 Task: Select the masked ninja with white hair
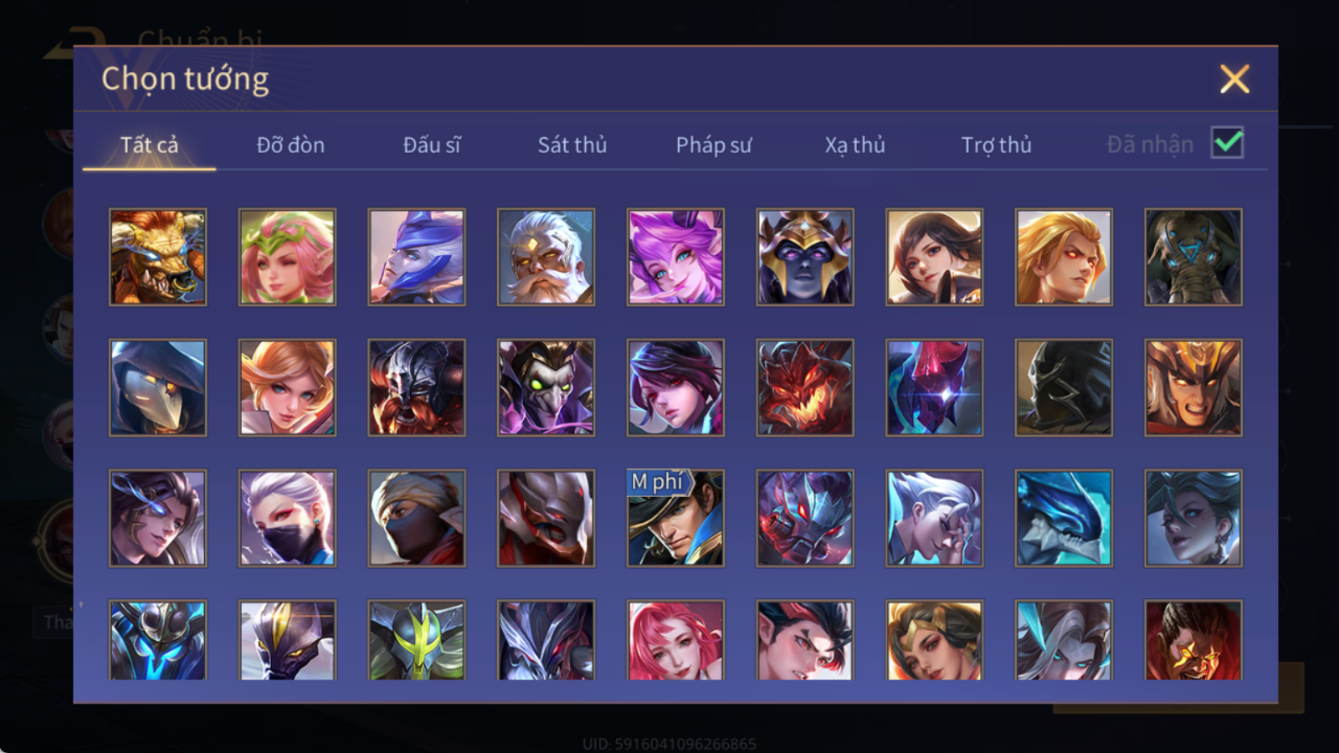point(287,519)
